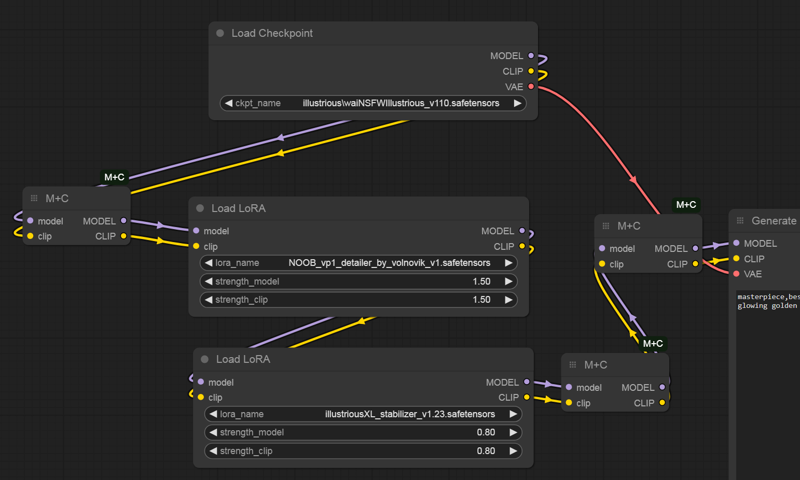The image size is (800, 480).
Task: Click CLIP output port of M+C beside Generate
Action: pyautogui.click(x=695, y=264)
